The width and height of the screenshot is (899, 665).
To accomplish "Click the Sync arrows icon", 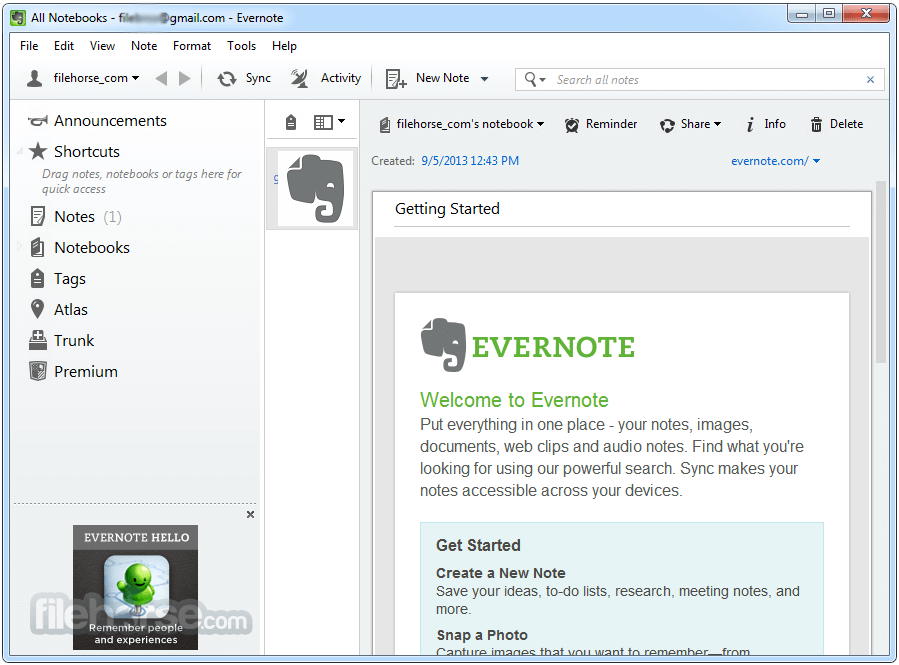I will click(227, 79).
